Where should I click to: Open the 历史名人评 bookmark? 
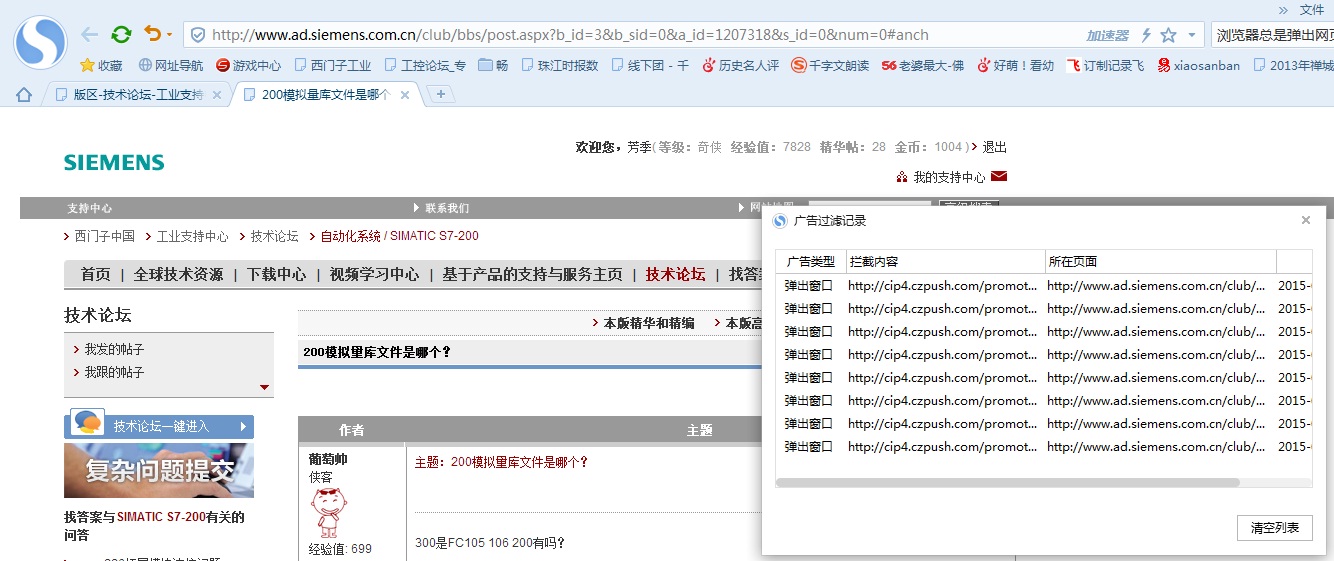pyautogui.click(x=740, y=65)
